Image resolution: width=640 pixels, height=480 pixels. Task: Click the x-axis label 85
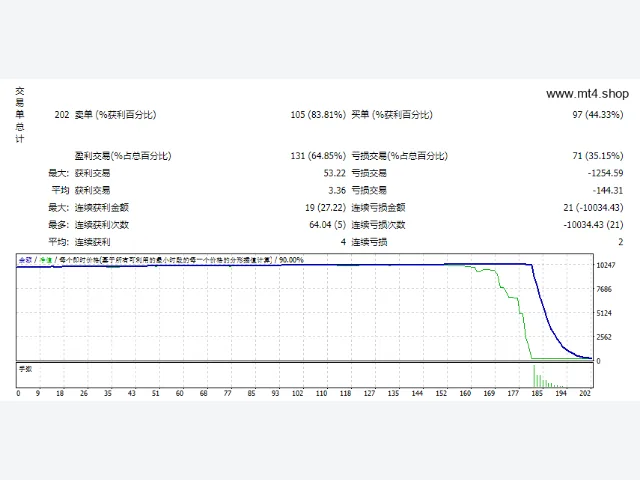[x=251, y=393]
